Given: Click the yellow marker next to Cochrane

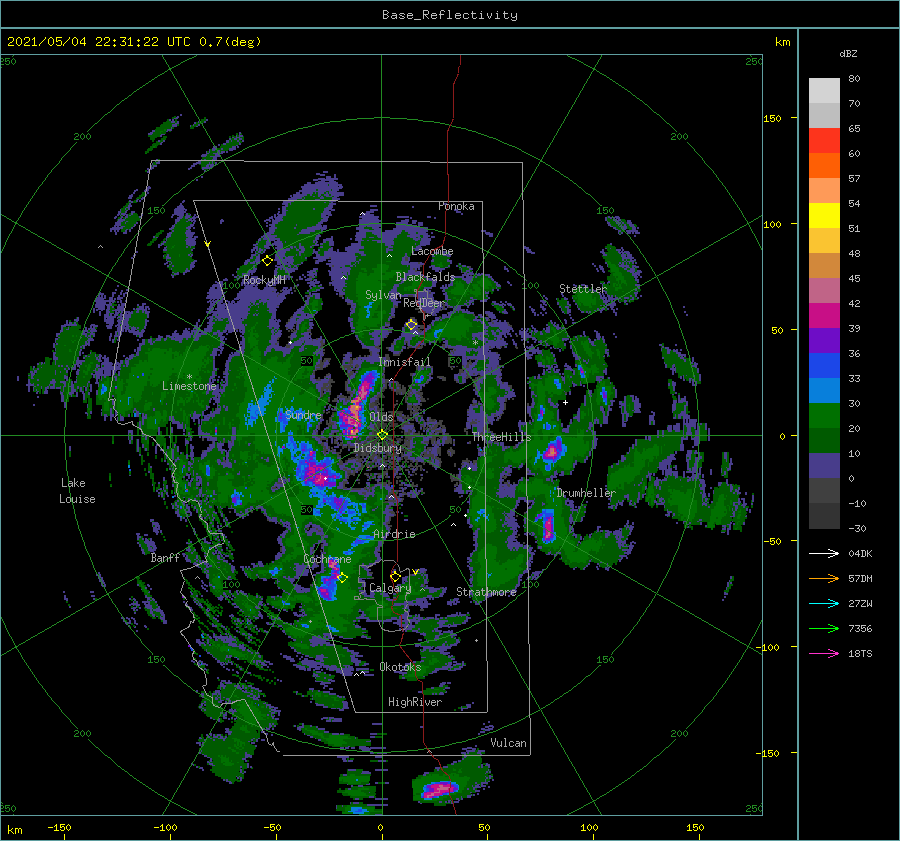Looking at the screenshot, I should 343,577.
